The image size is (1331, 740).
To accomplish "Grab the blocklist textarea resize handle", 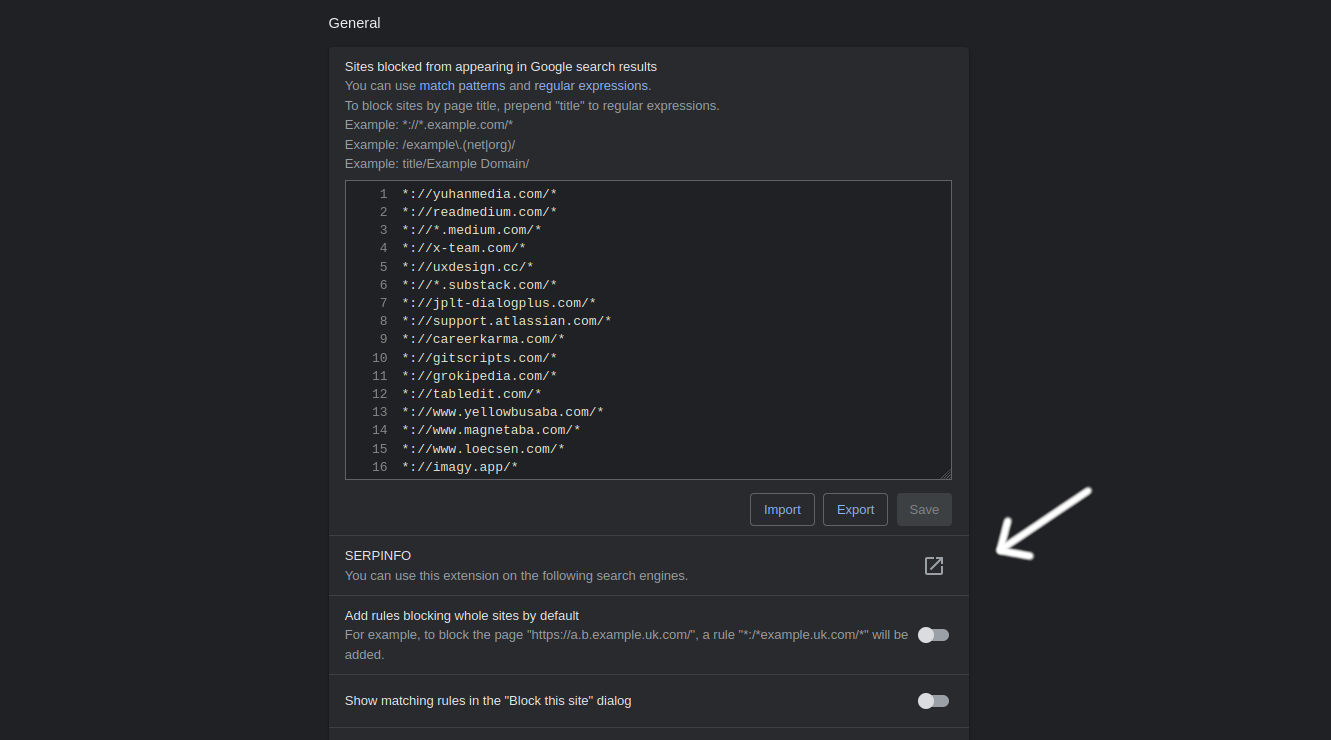I will click(x=945, y=474).
